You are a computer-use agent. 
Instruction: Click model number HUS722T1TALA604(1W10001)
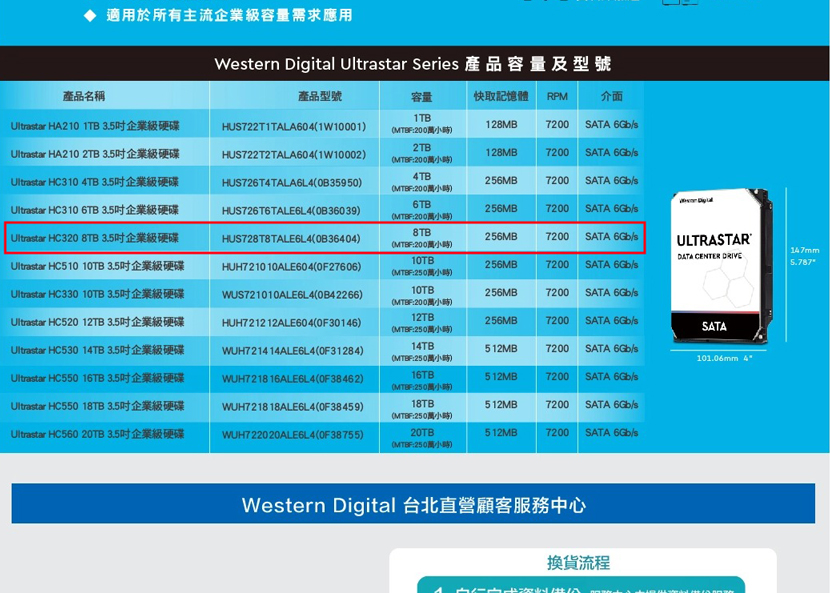pos(294,127)
